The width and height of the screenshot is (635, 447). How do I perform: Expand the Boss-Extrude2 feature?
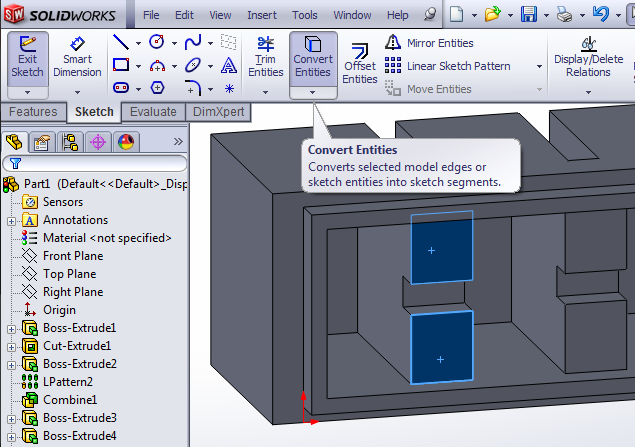point(11,365)
